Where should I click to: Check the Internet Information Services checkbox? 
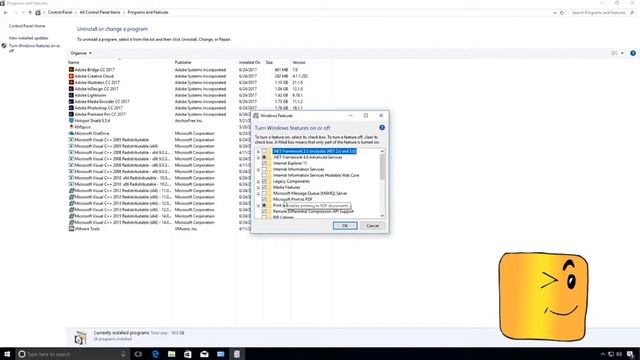pyautogui.click(x=264, y=169)
